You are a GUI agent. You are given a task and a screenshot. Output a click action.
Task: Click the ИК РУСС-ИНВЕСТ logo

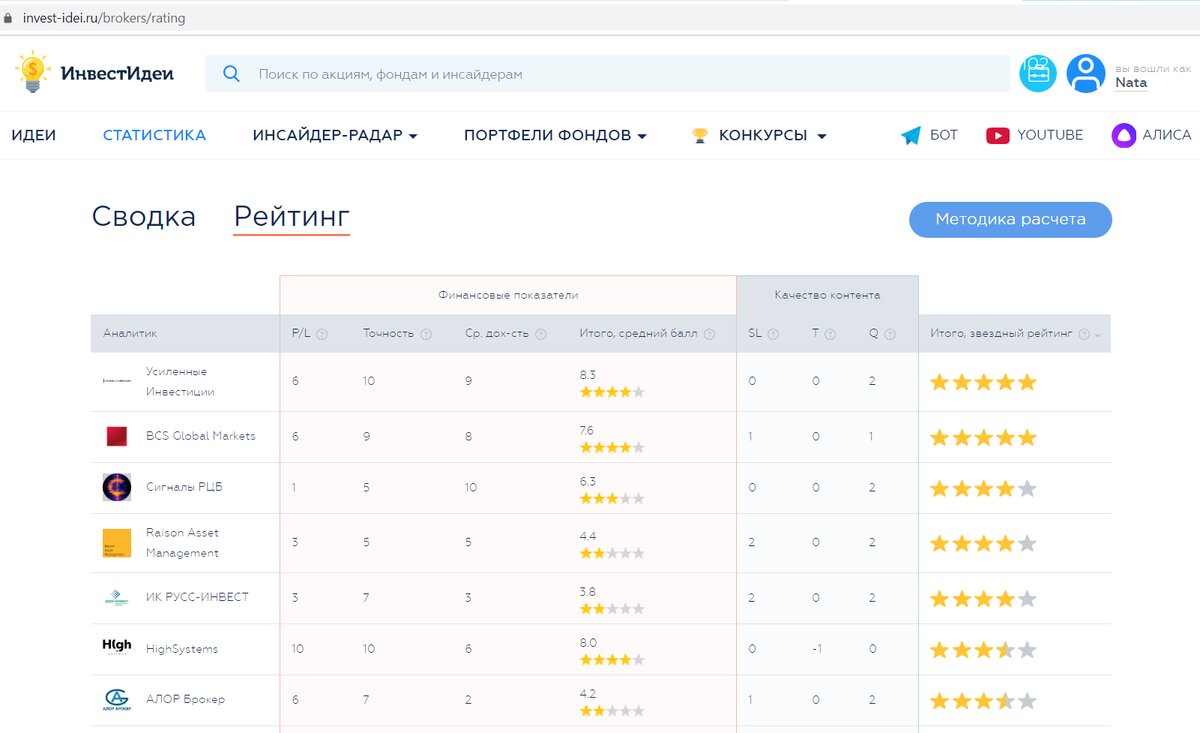coord(117,598)
